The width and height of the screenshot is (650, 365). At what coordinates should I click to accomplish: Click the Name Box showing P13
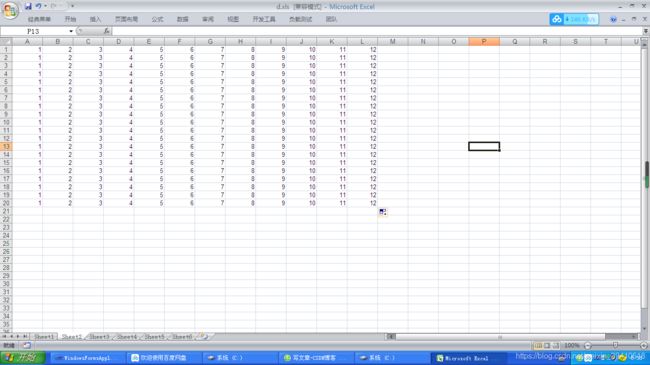pos(34,31)
